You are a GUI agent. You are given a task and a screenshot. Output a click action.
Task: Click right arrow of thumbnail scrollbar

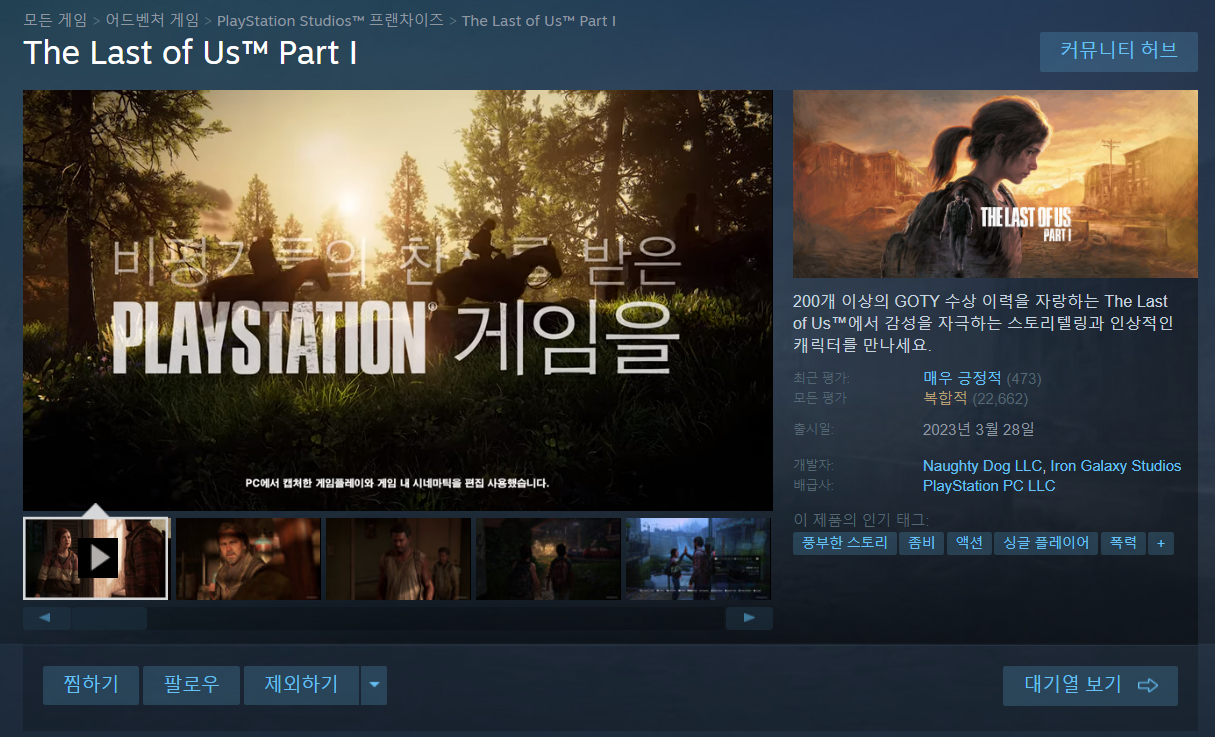[x=749, y=618]
